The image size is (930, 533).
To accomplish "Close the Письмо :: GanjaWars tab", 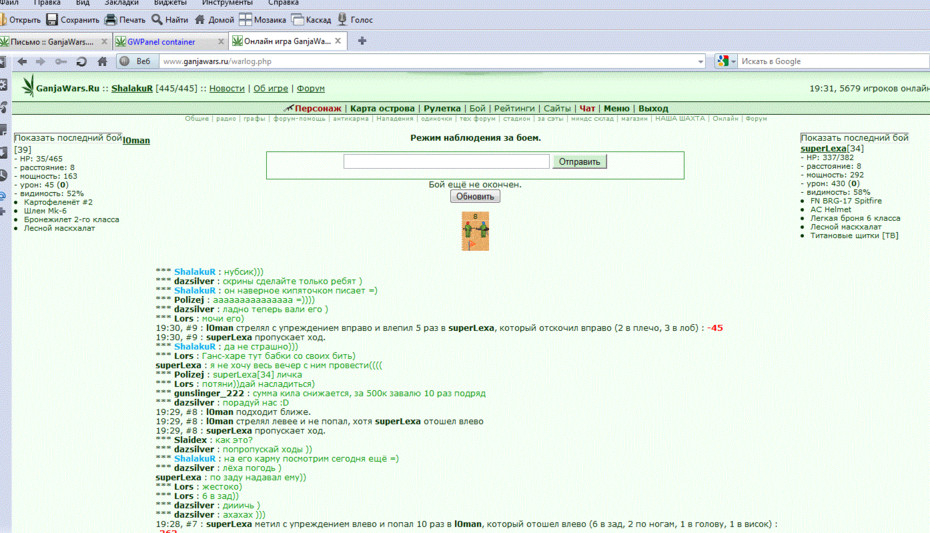I will [x=104, y=42].
